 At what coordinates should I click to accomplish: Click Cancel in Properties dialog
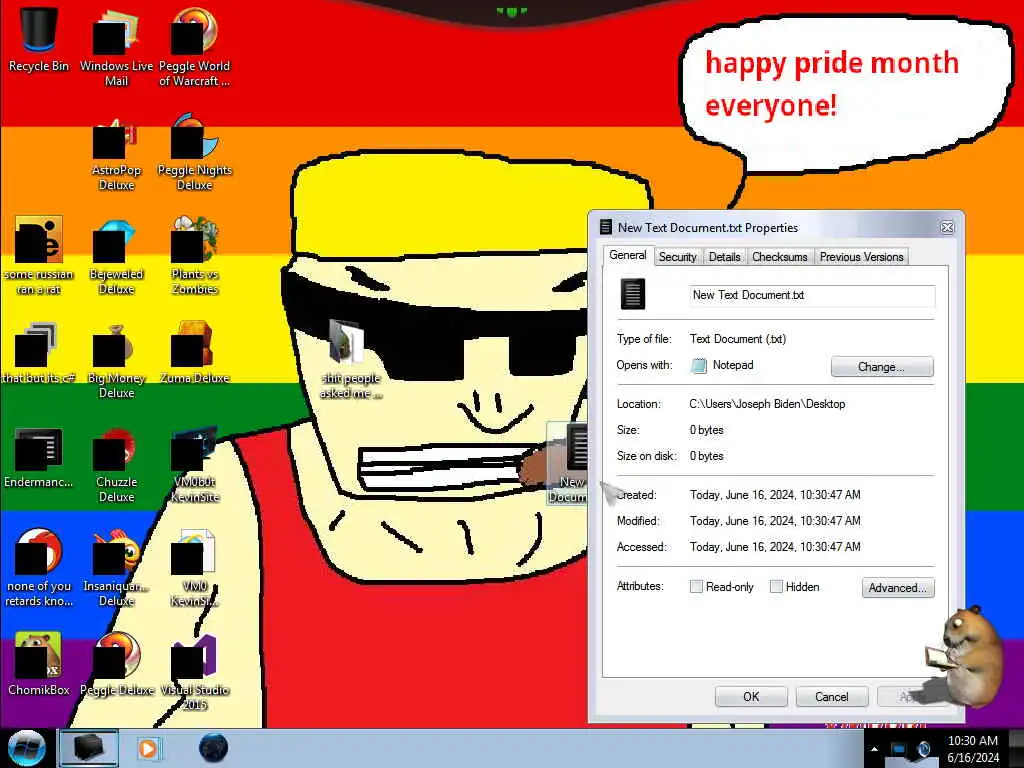(831, 697)
